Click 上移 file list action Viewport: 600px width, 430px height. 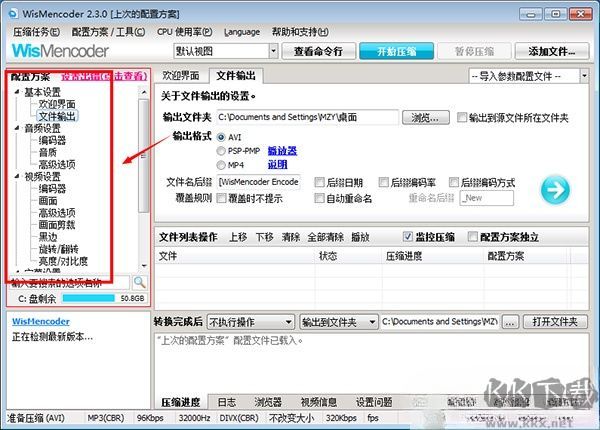(x=238, y=237)
